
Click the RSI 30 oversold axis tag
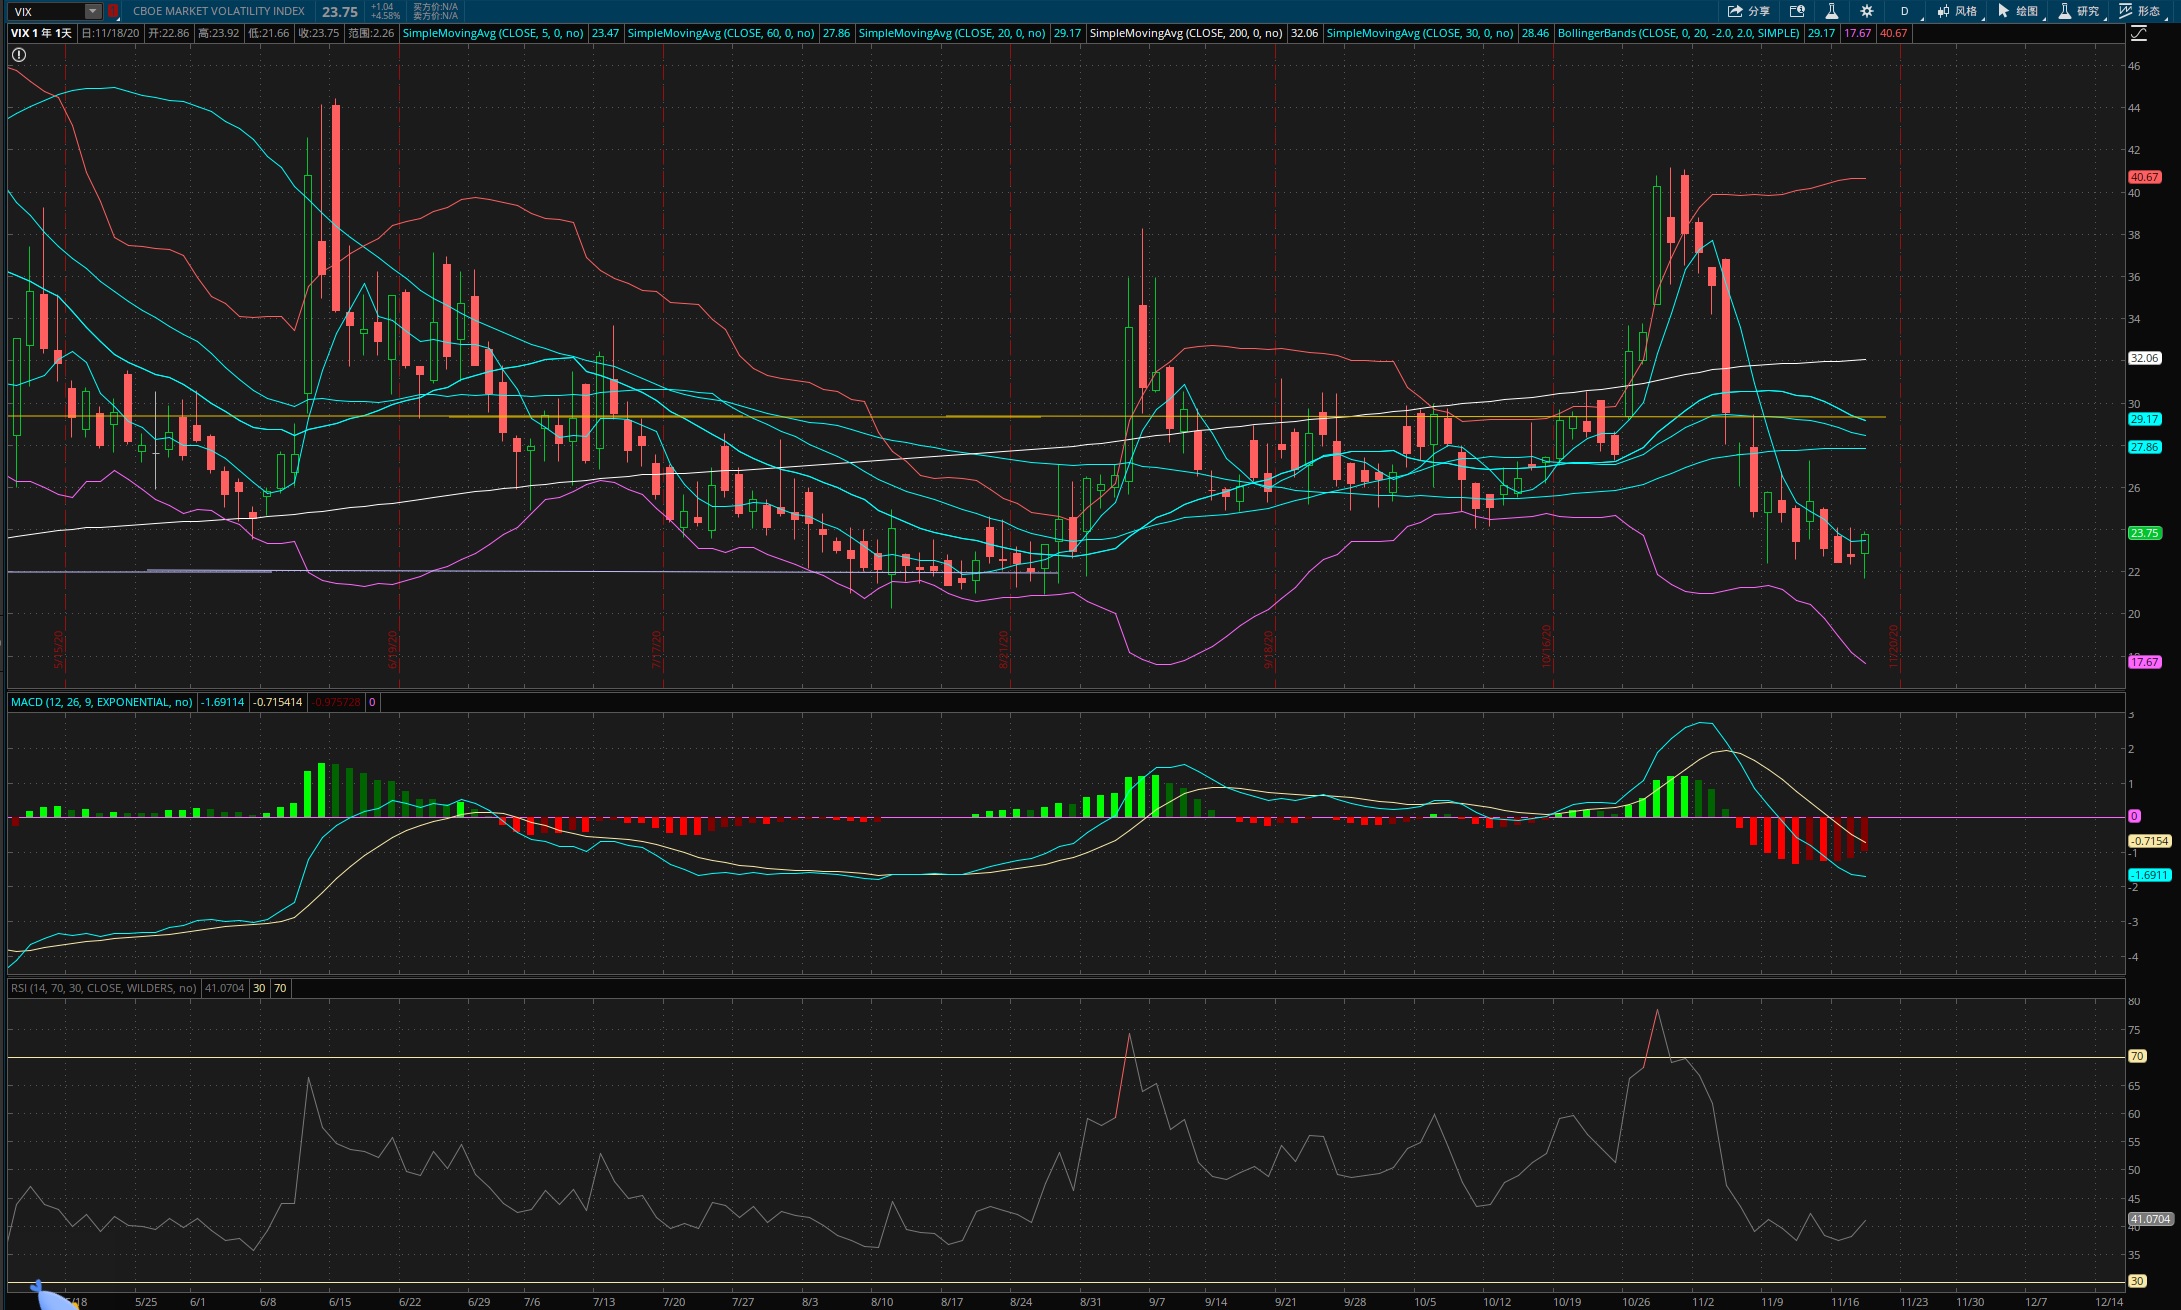pos(2137,1281)
